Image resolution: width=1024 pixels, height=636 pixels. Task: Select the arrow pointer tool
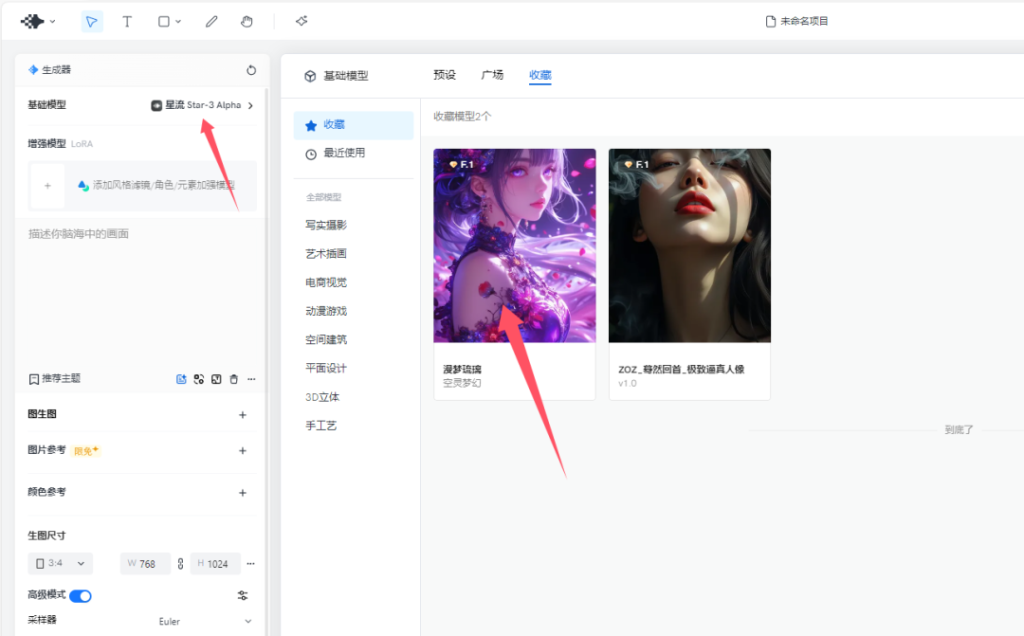point(91,22)
